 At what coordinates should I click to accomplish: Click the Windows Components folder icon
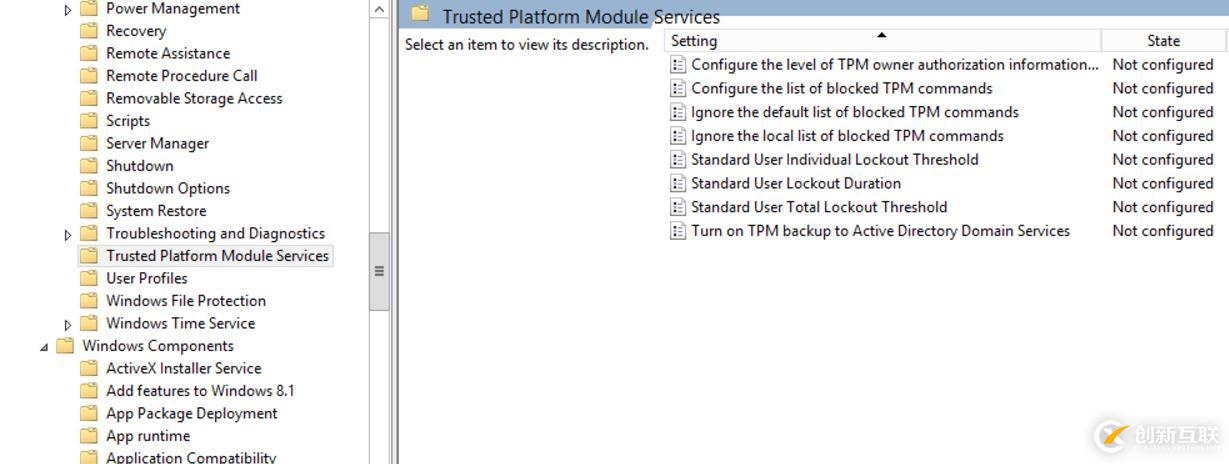point(66,346)
